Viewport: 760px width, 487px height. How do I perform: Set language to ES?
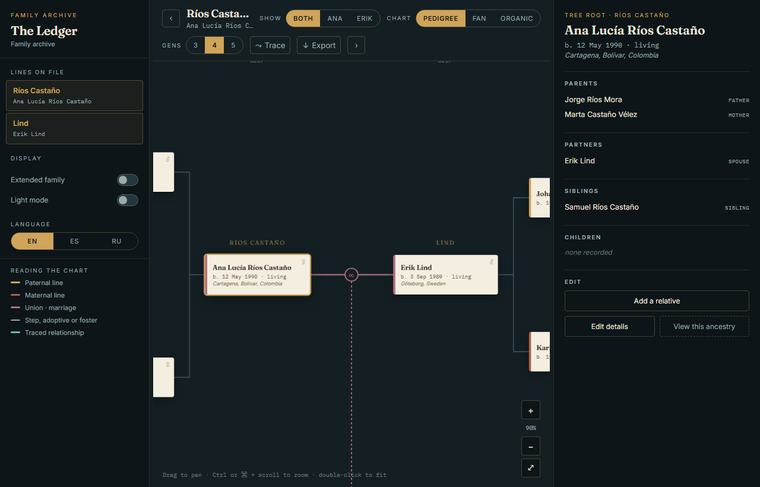74,241
